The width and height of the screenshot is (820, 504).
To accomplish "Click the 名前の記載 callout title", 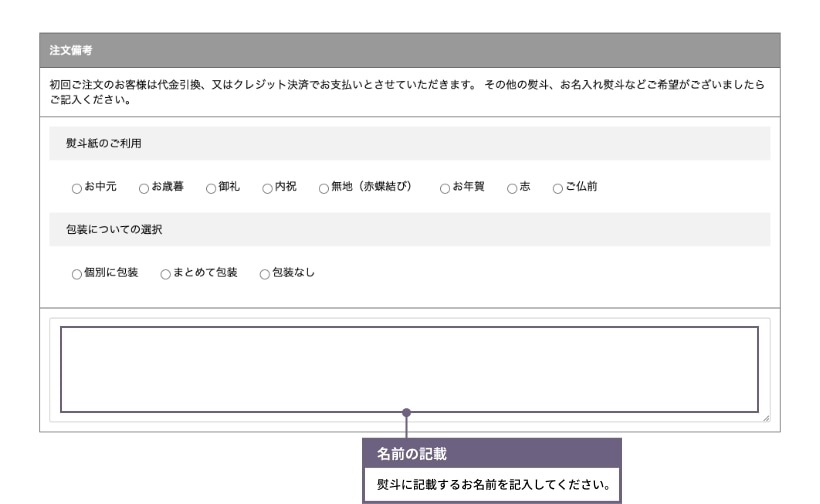I will pos(411,453).
